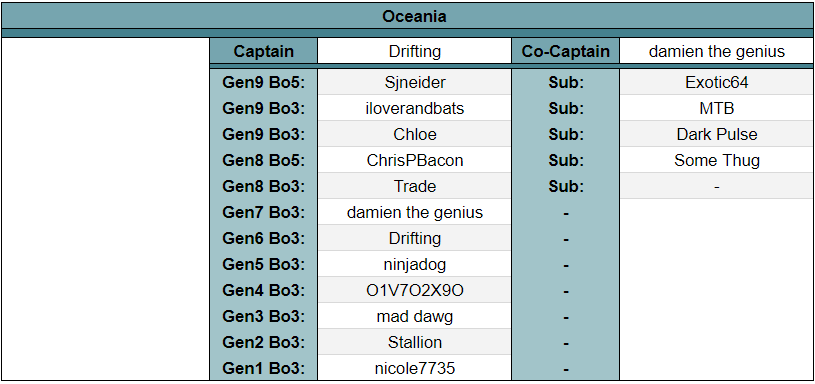Select player ninjadog in Gen5 Bo3

(415, 264)
